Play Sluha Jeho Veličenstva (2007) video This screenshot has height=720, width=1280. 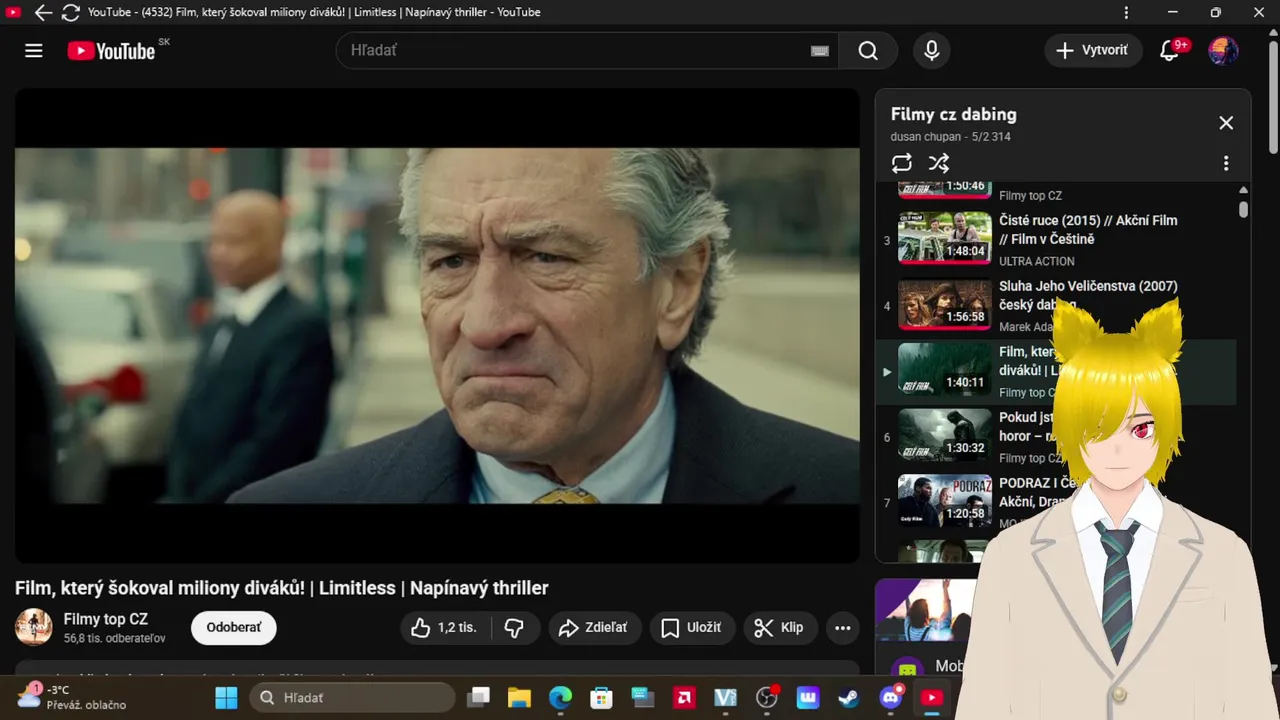point(1088,295)
